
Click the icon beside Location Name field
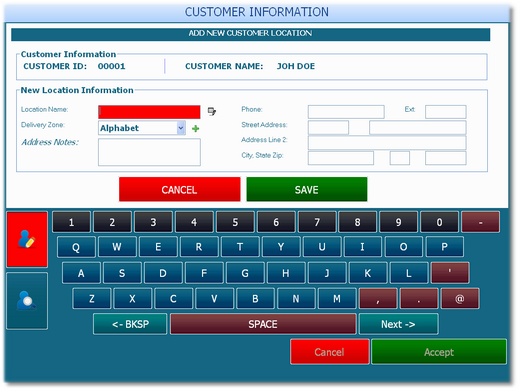click(212, 111)
